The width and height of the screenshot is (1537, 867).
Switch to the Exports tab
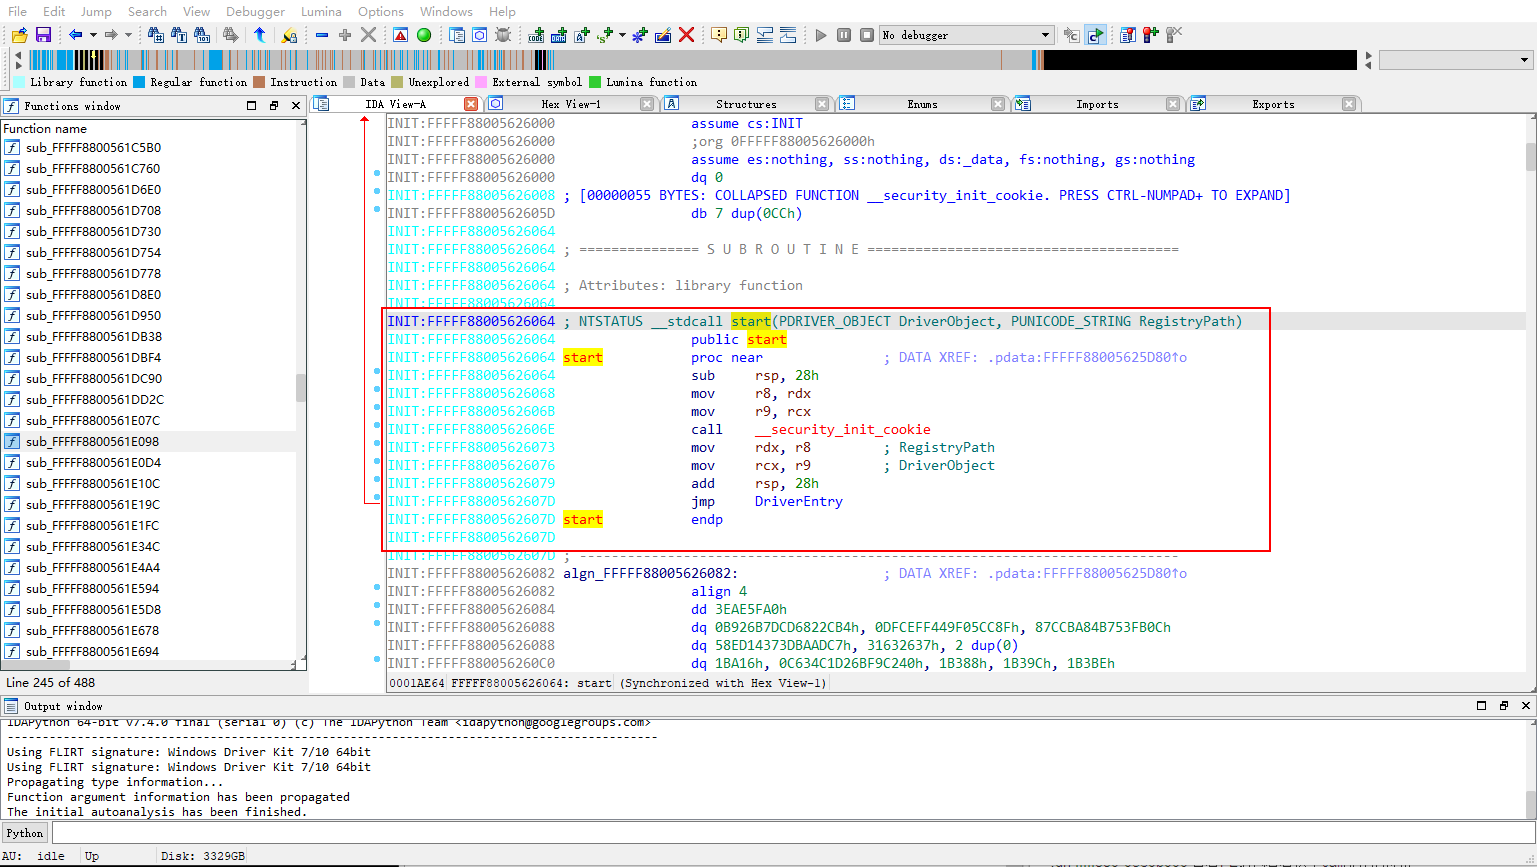click(x=1273, y=104)
